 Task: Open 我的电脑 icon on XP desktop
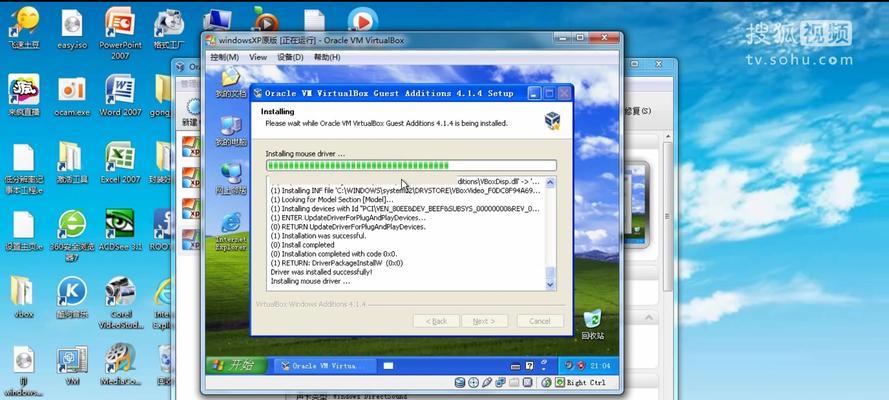[x=231, y=131]
